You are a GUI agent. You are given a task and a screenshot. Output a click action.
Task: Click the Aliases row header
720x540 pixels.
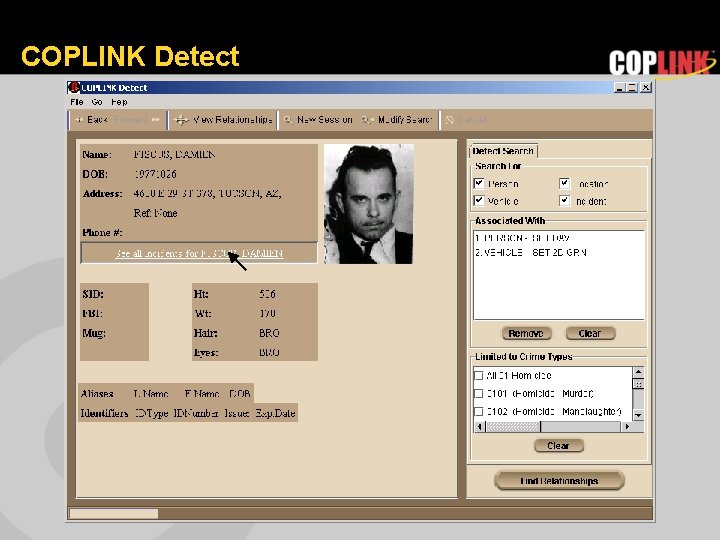pyautogui.click(x=97, y=394)
